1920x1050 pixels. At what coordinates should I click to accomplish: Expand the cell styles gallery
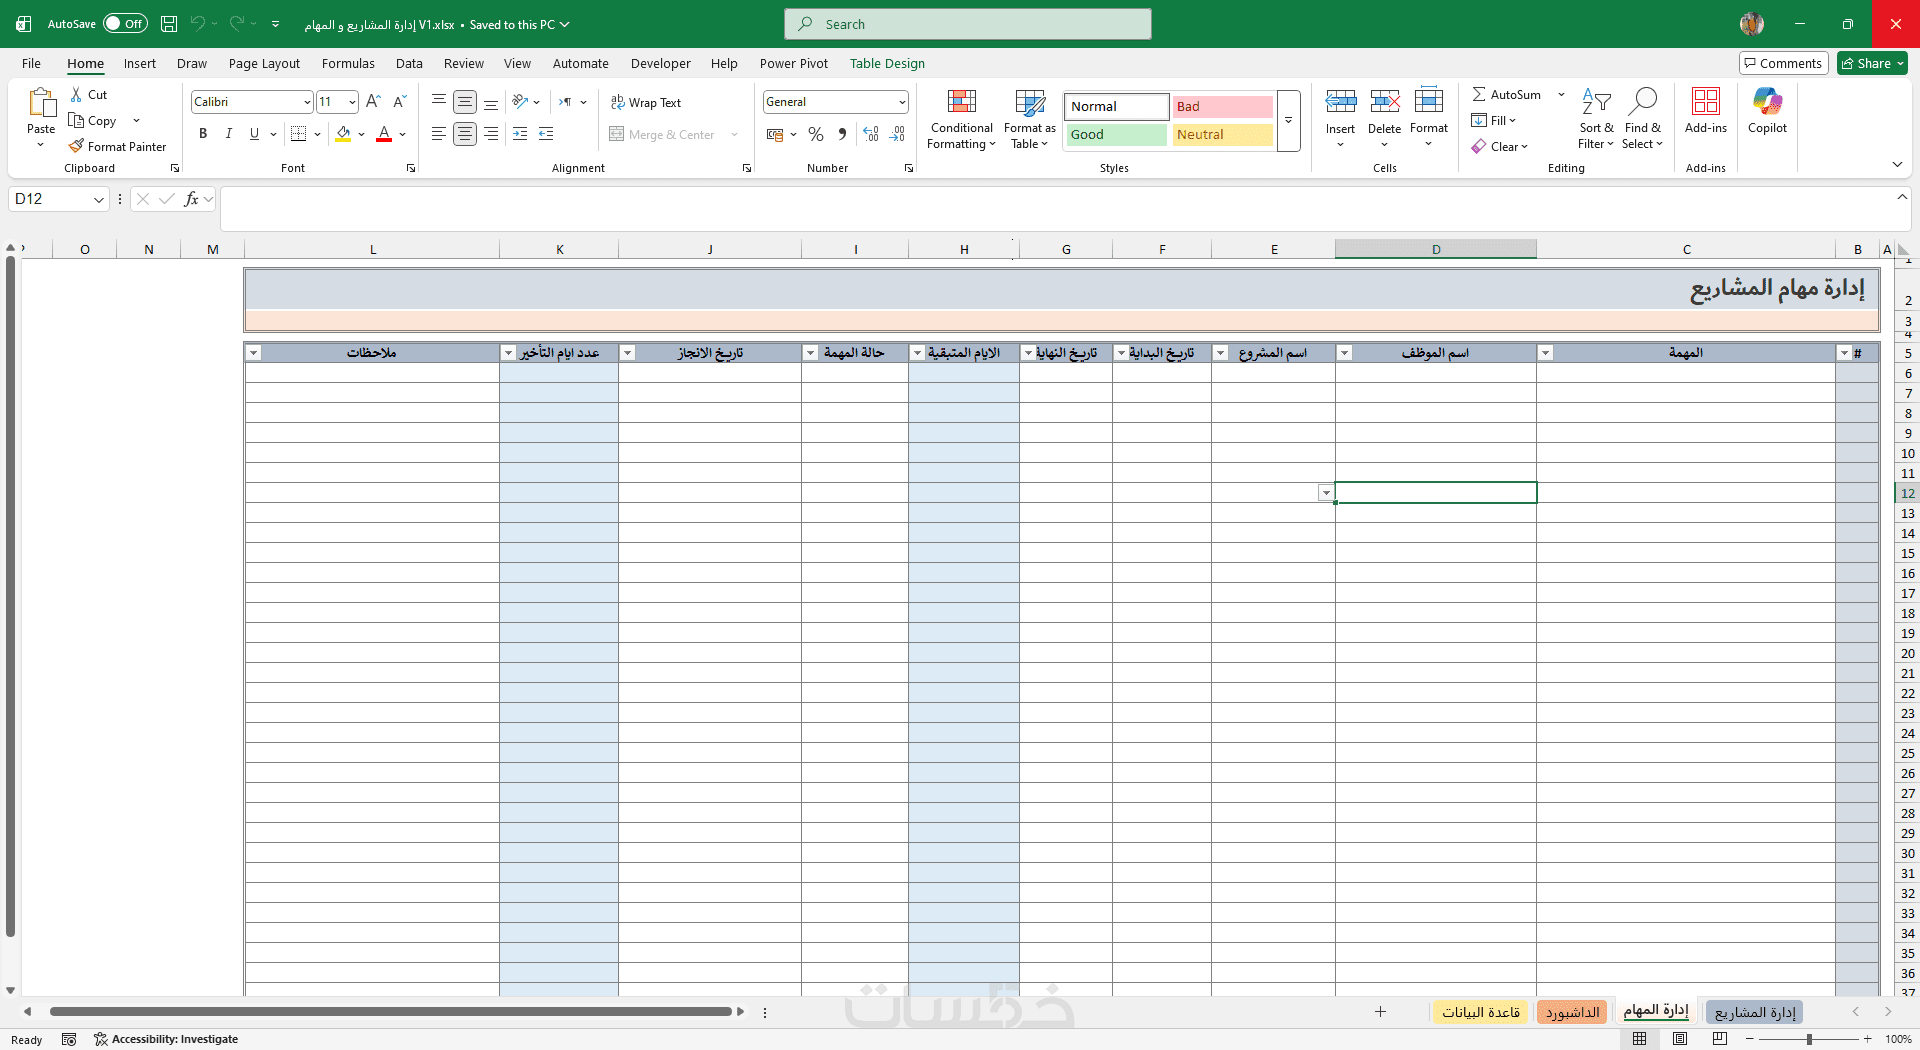click(x=1289, y=121)
